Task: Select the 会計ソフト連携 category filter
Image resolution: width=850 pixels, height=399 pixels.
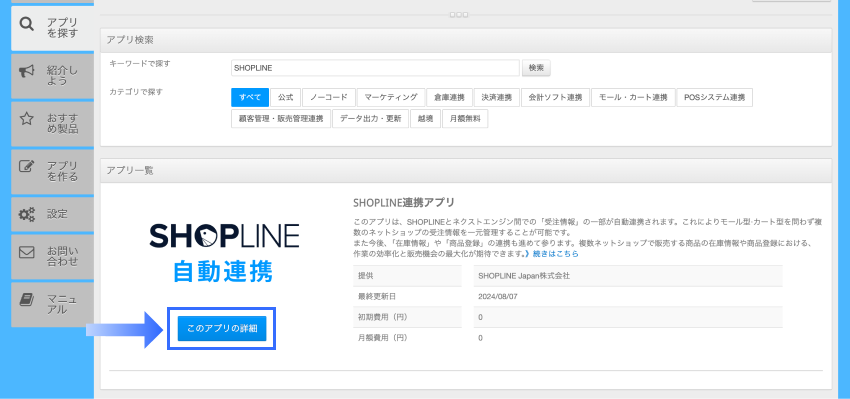Action: pyautogui.click(x=555, y=98)
